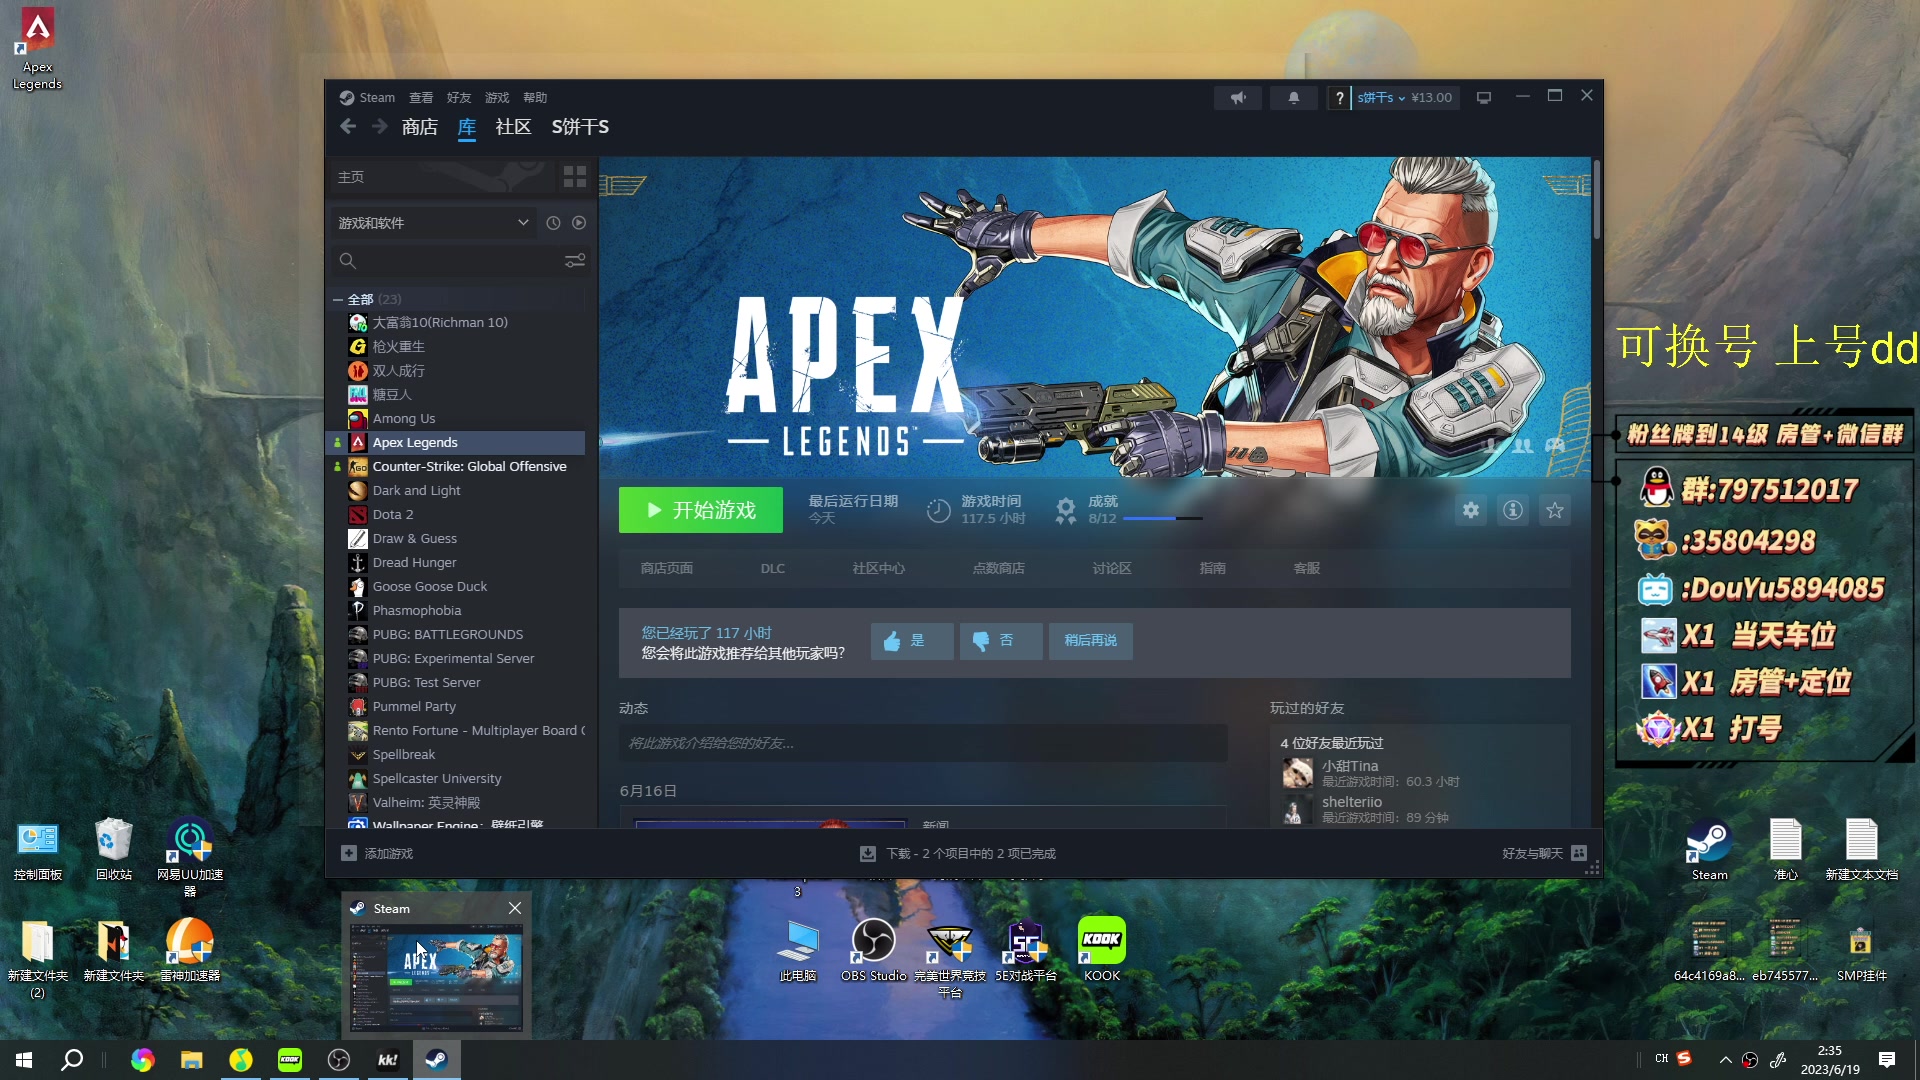
Task: Open the Steam notifications bell
Action: tap(1293, 98)
